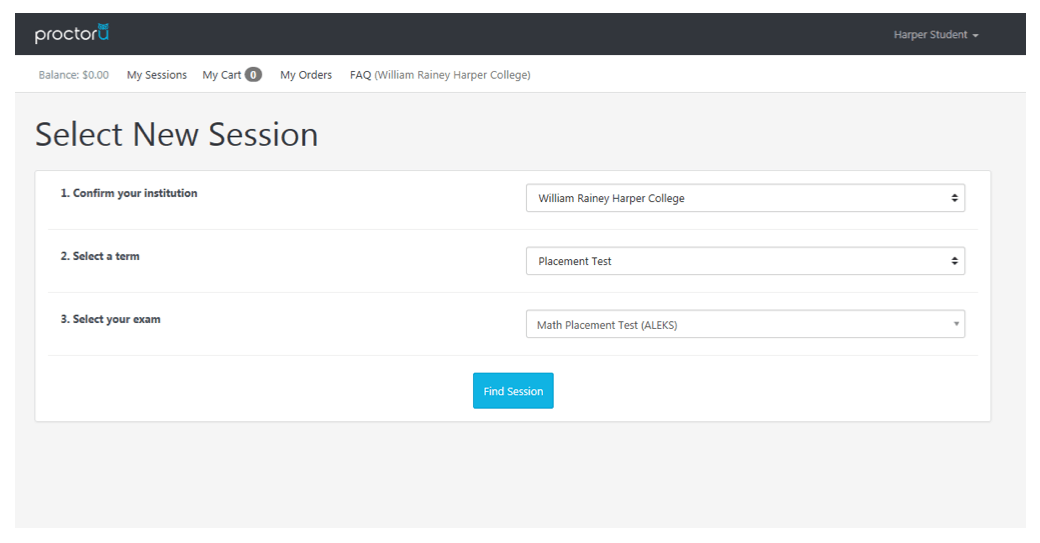The width and height of the screenshot is (1040, 543).
Task: Open the term dropdown showing Placement Test
Action: [x=745, y=261]
